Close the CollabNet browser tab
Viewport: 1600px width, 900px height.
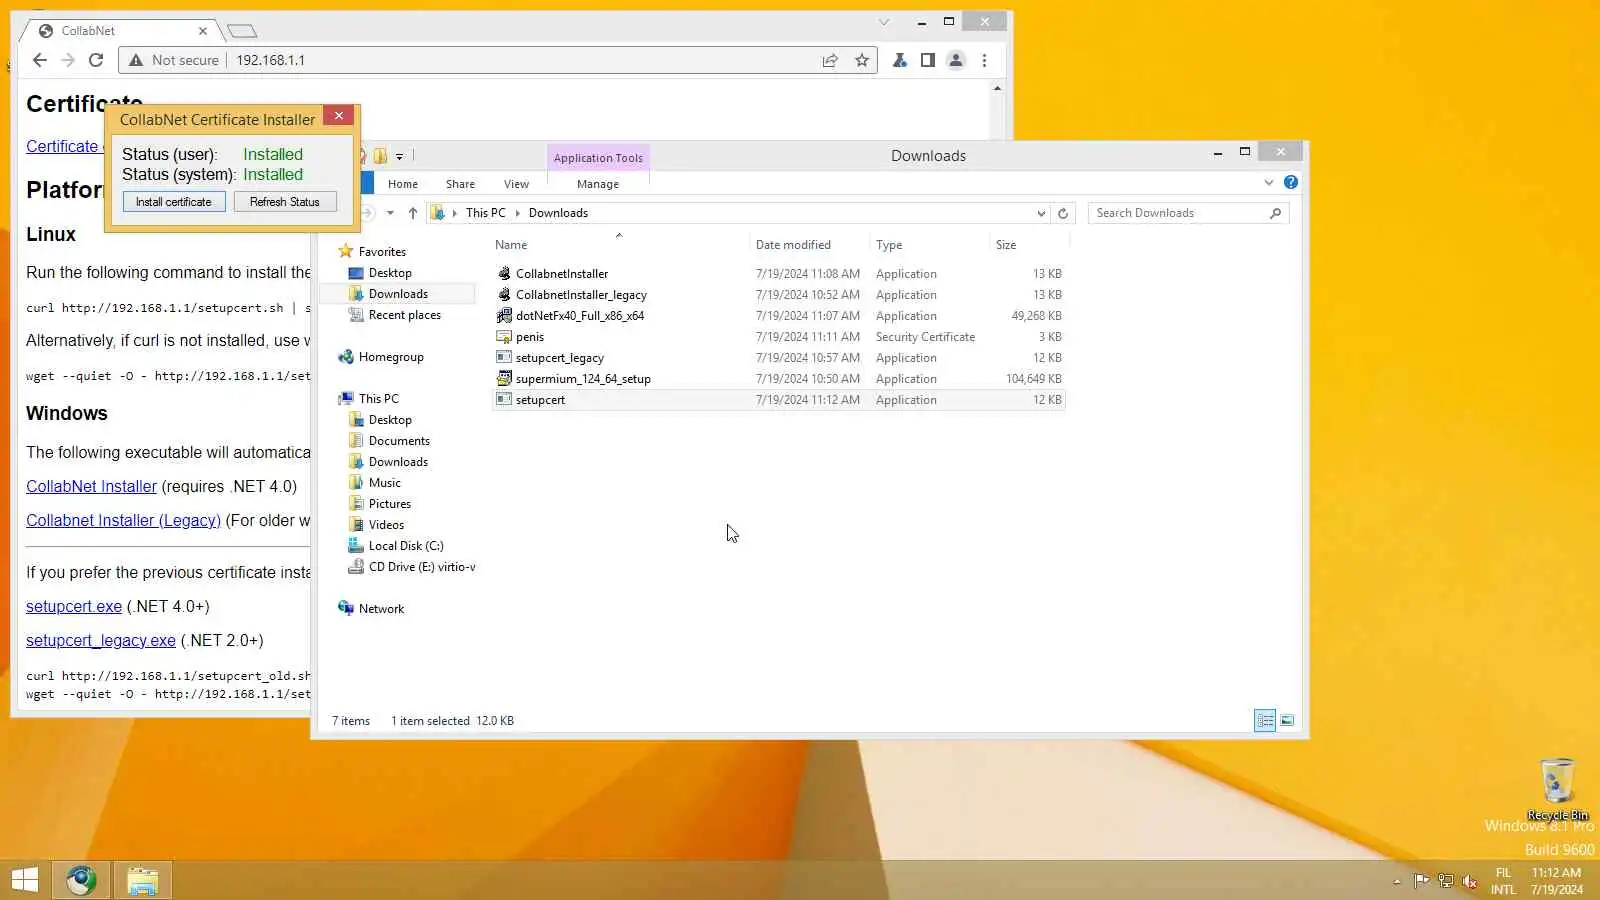tap(203, 31)
